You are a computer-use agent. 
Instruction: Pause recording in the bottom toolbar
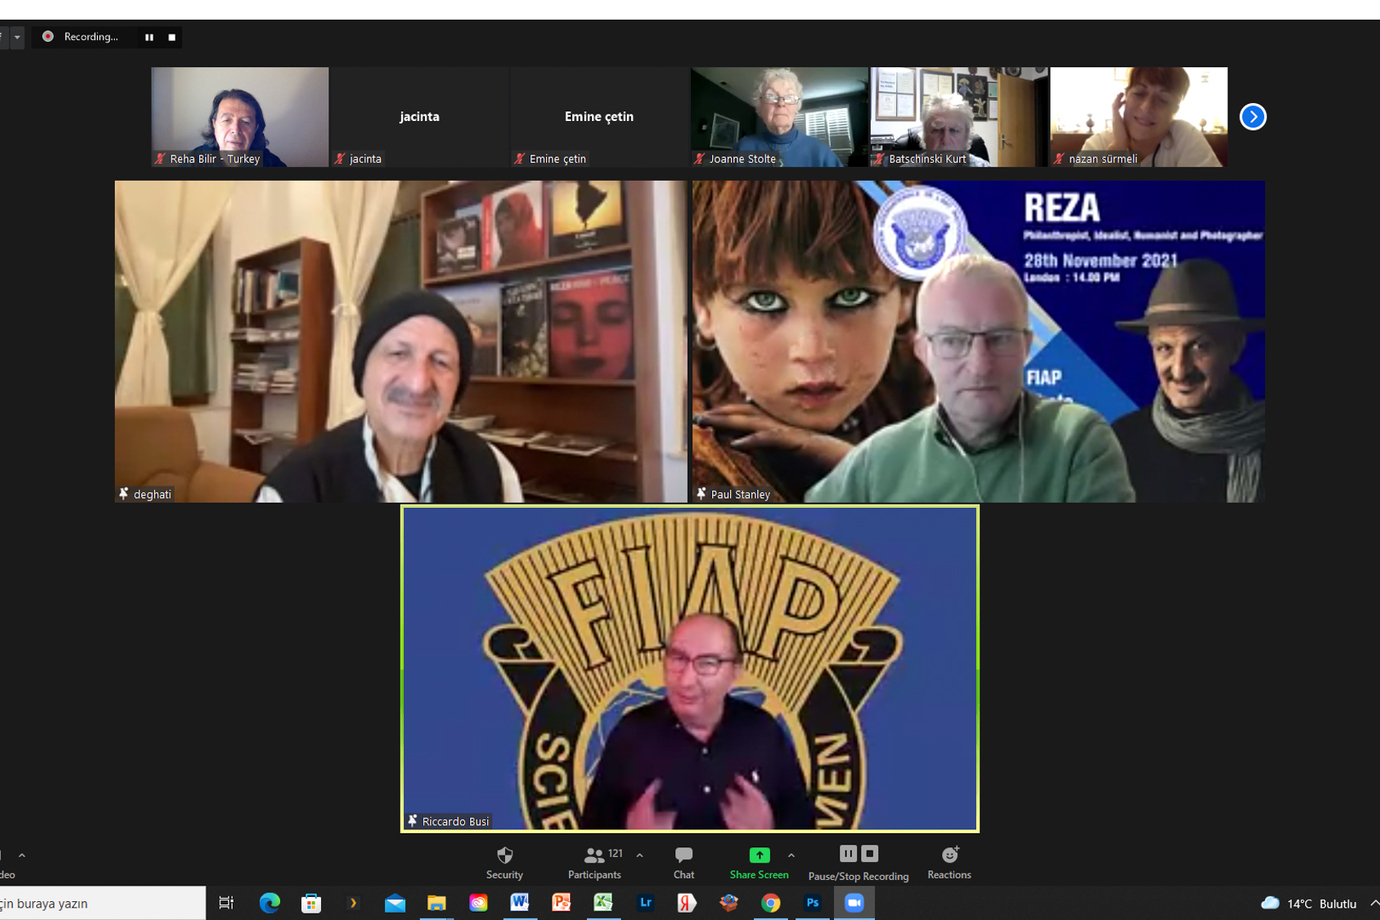[x=847, y=854]
